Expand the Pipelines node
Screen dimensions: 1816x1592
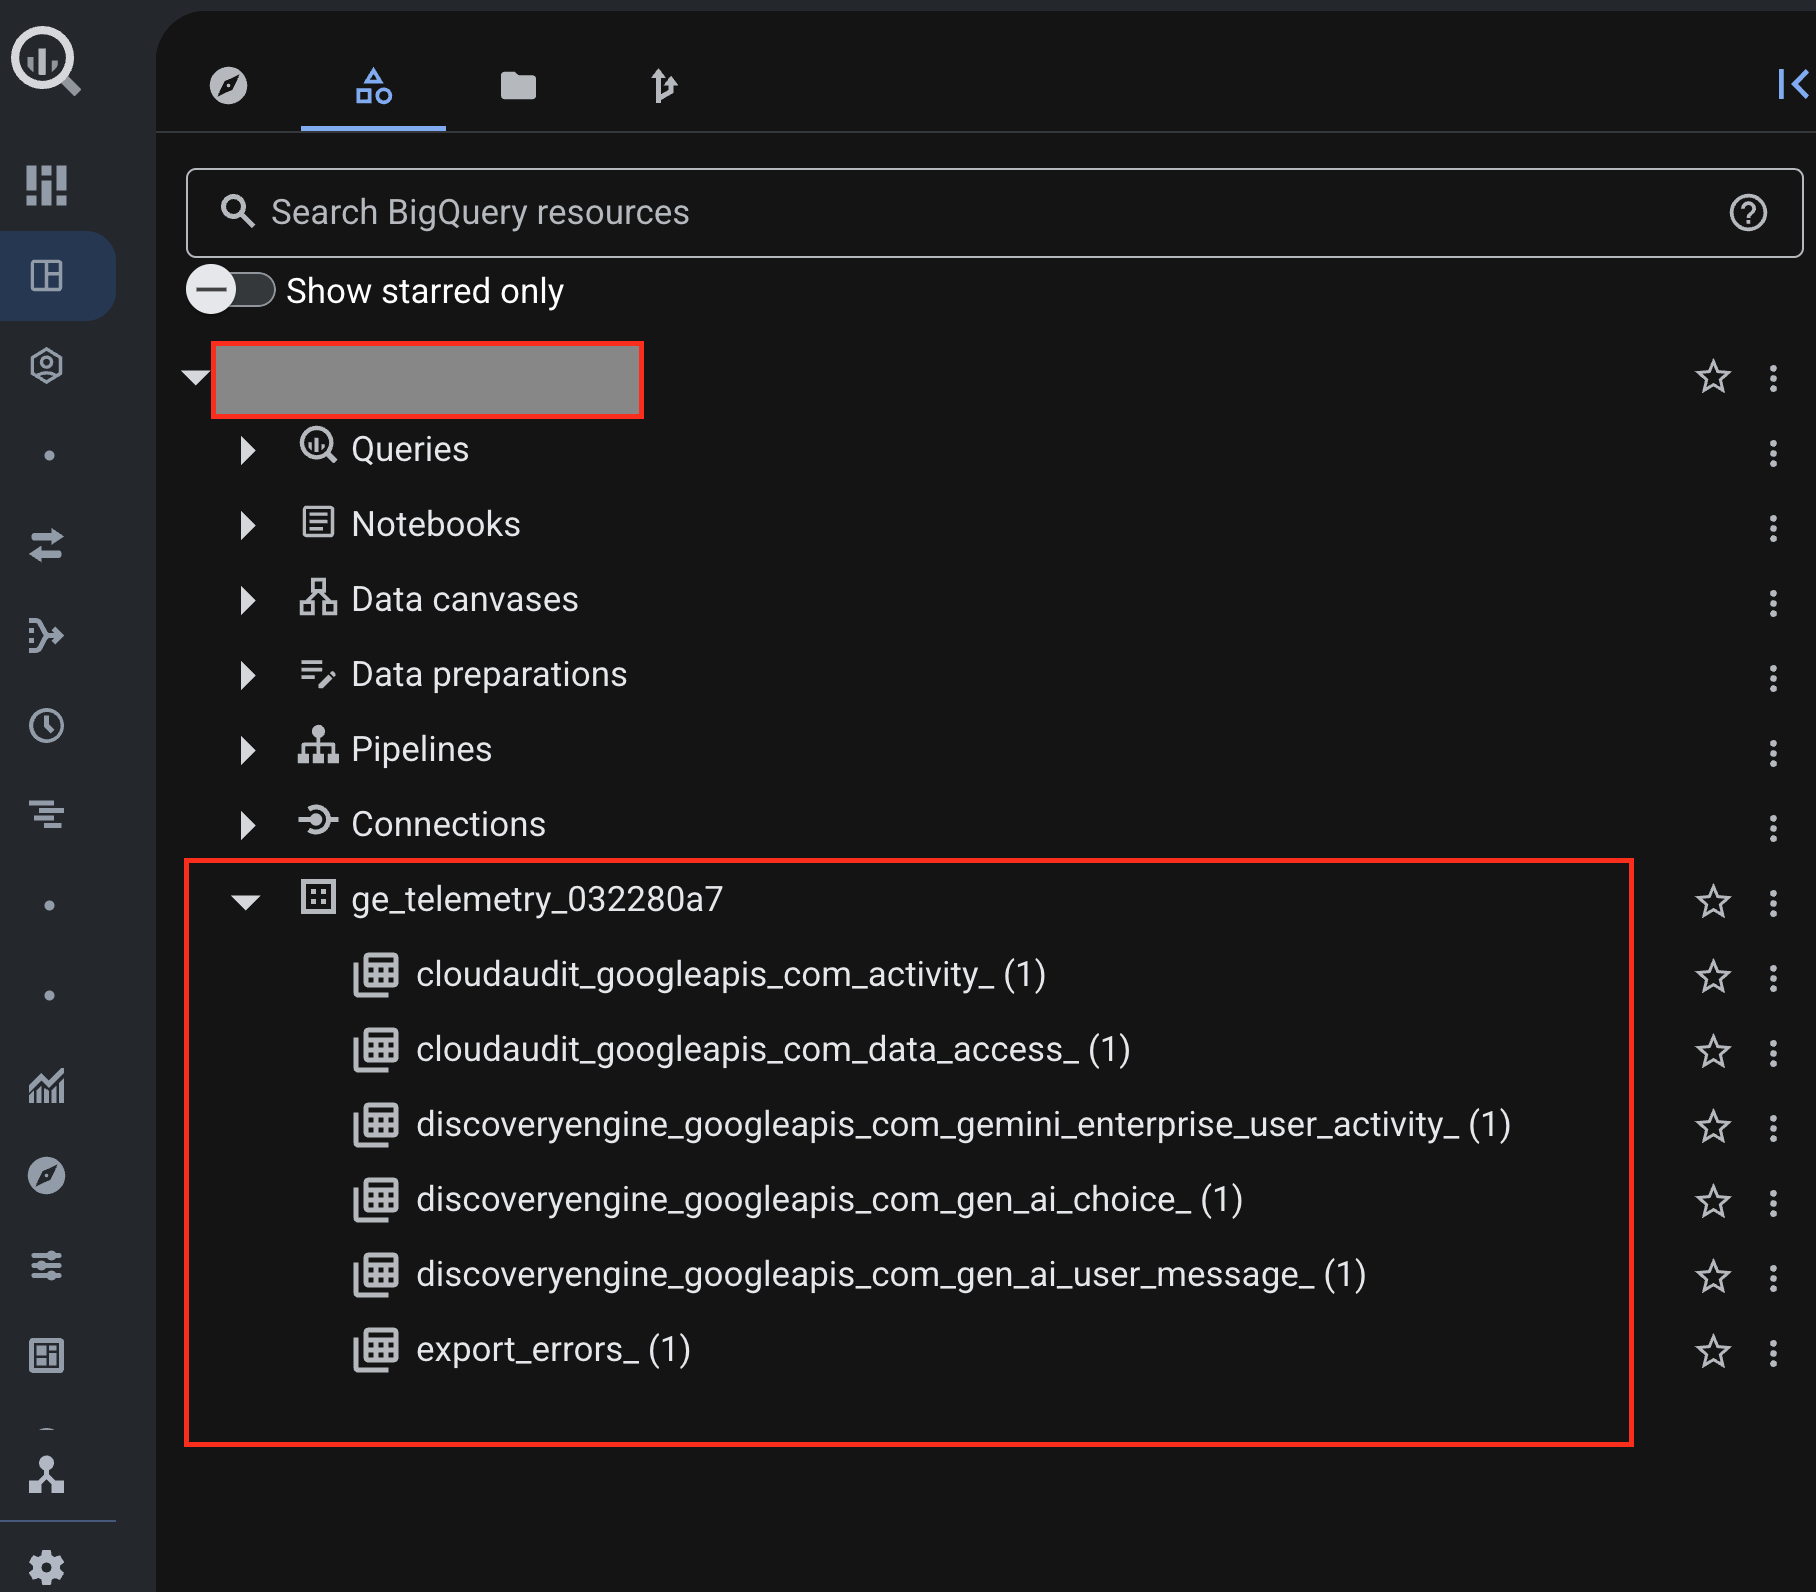(x=247, y=750)
